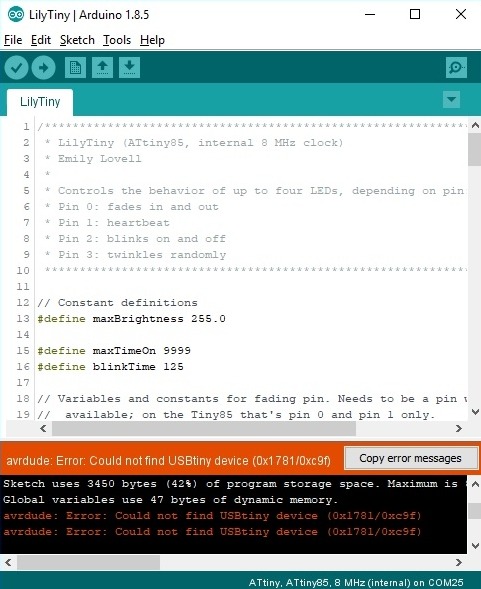Select the LilyTiny sketch tab
The image size is (481, 589).
click(x=40, y=102)
